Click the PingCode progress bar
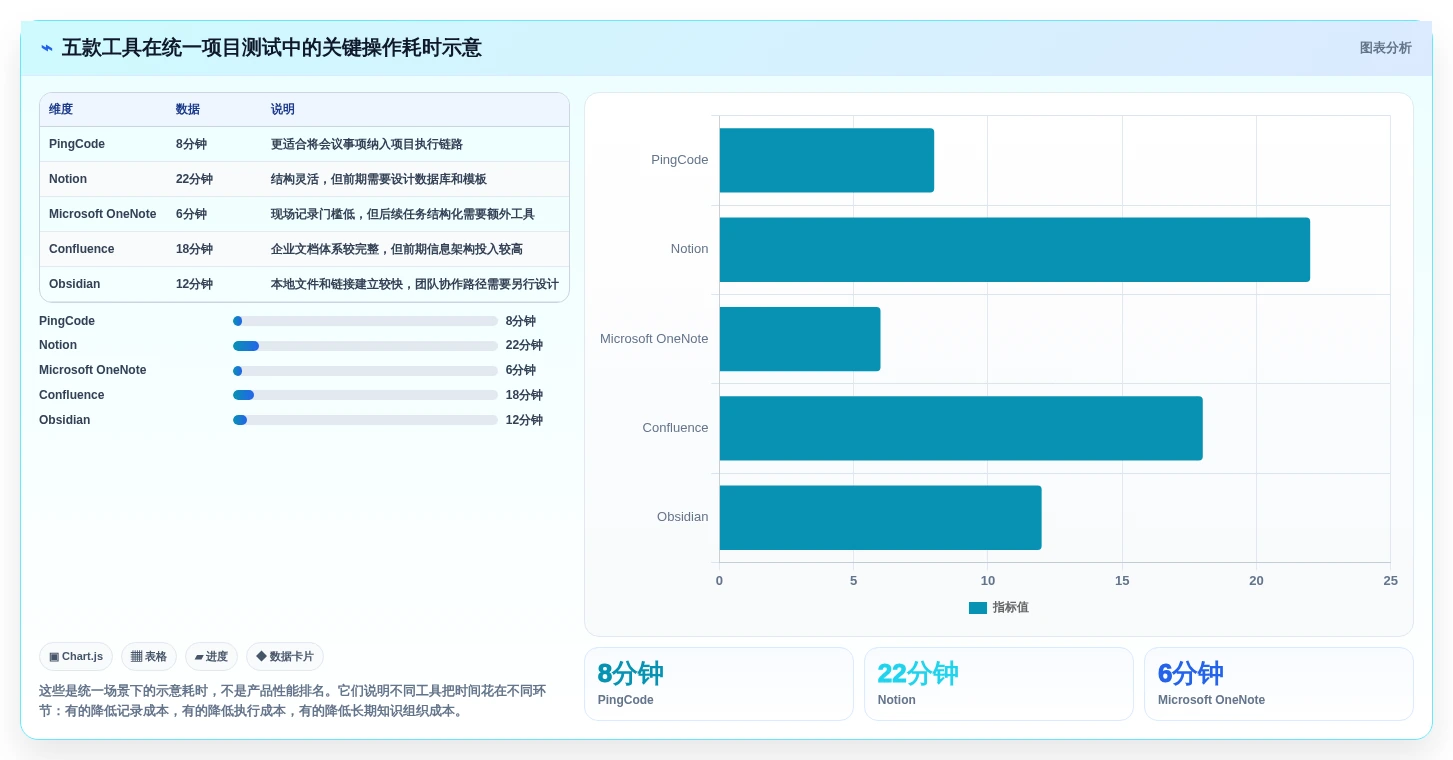Image resolution: width=1453 pixels, height=760 pixels. click(x=365, y=321)
